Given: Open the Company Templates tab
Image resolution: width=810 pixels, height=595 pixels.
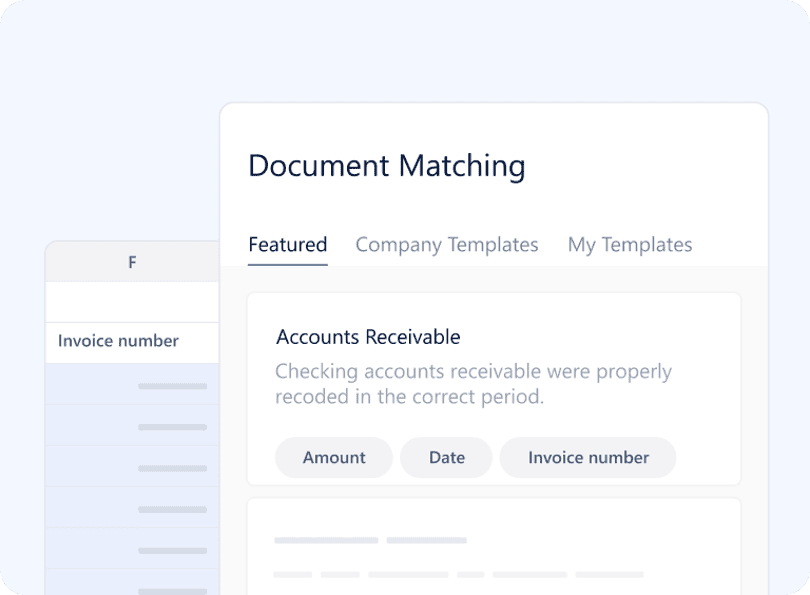Looking at the screenshot, I should (x=447, y=244).
